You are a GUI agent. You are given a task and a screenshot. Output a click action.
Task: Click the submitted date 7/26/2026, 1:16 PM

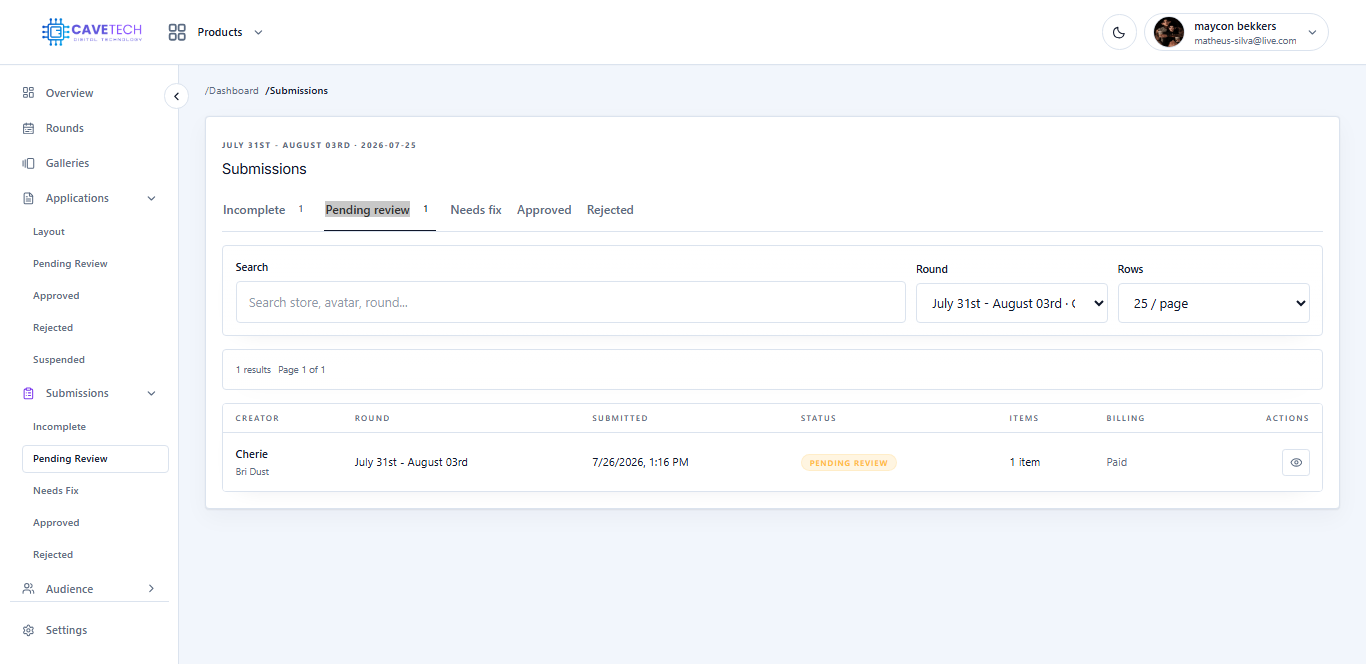pos(640,462)
